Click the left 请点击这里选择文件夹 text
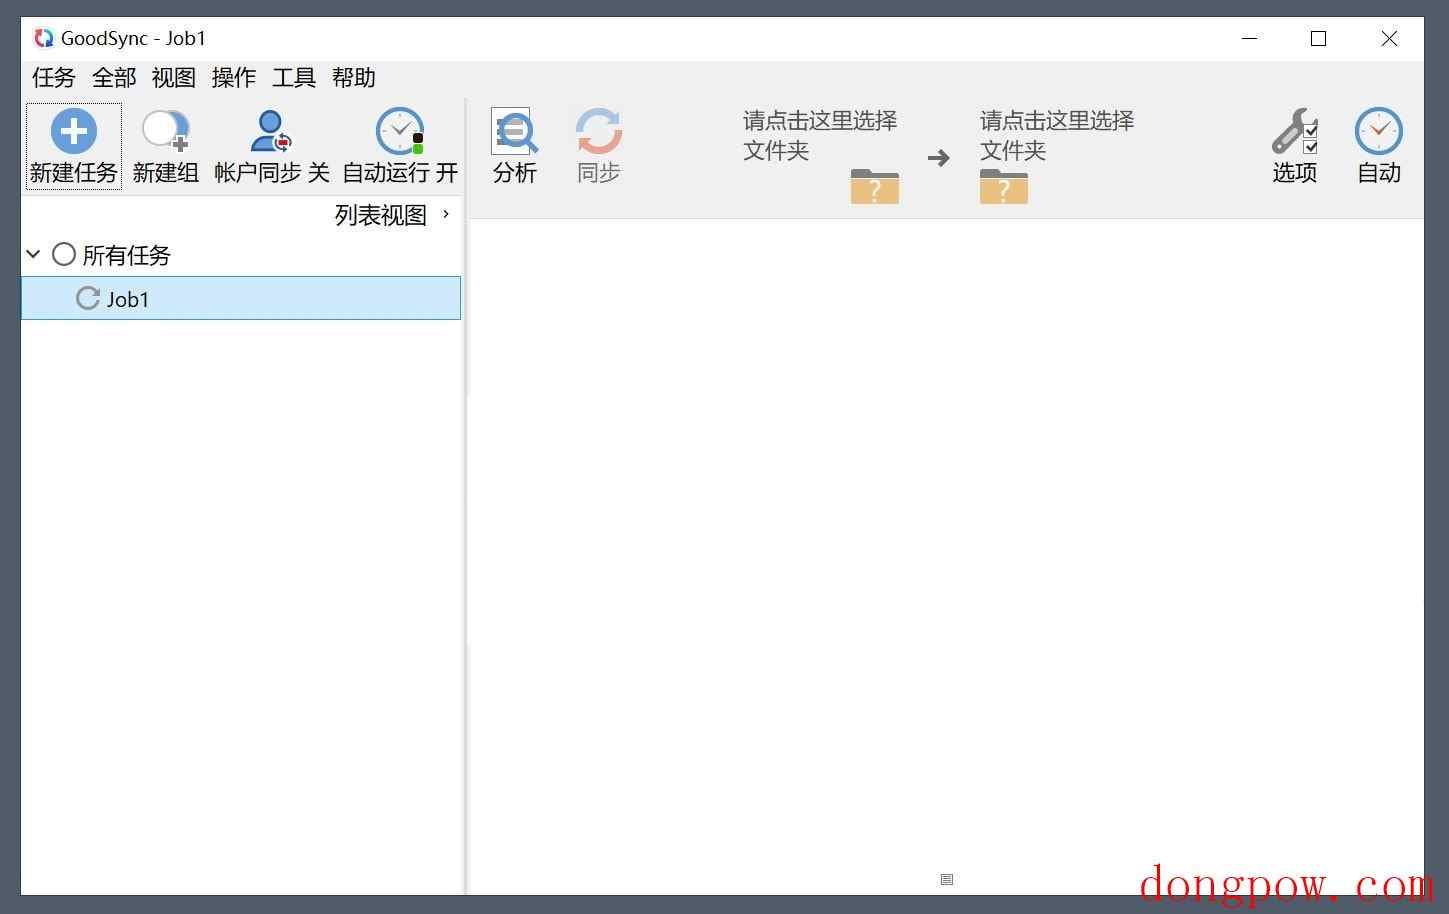 tap(820, 135)
